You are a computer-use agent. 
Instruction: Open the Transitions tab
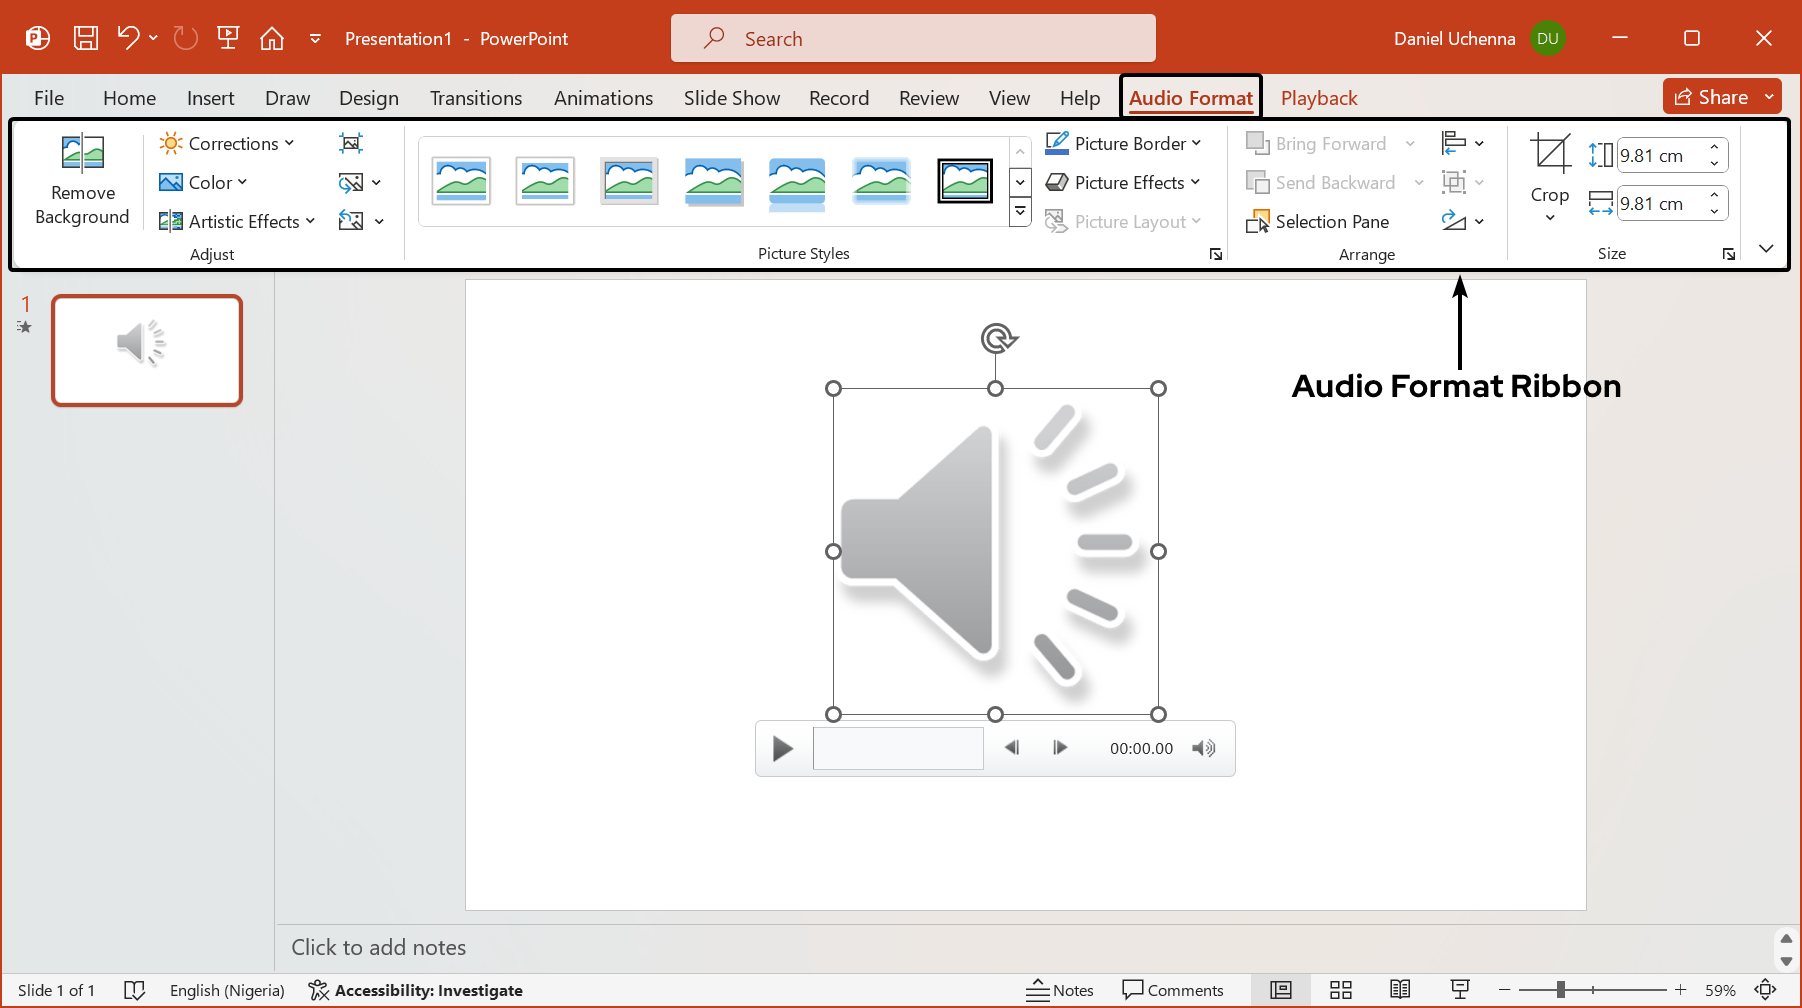click(476, 98)
